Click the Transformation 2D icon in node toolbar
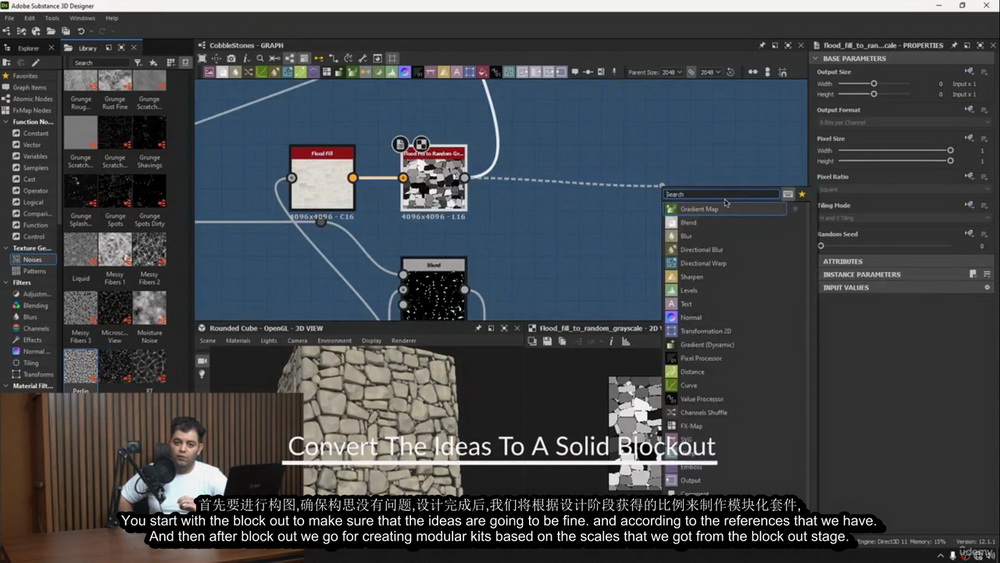1000x563 pixels. tap(470, 72)
